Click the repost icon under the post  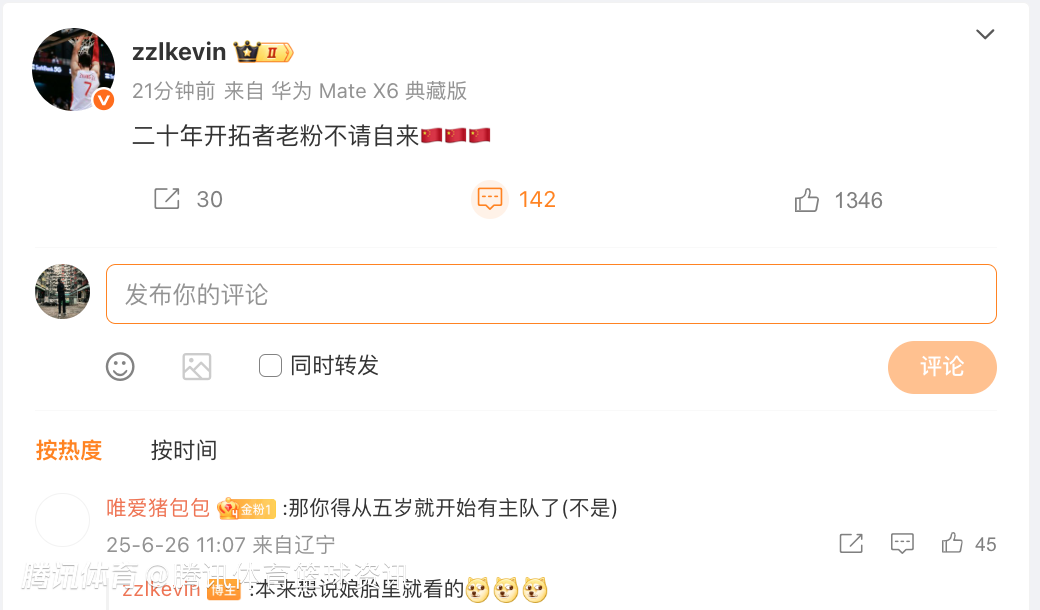click(x=167, y=199)
